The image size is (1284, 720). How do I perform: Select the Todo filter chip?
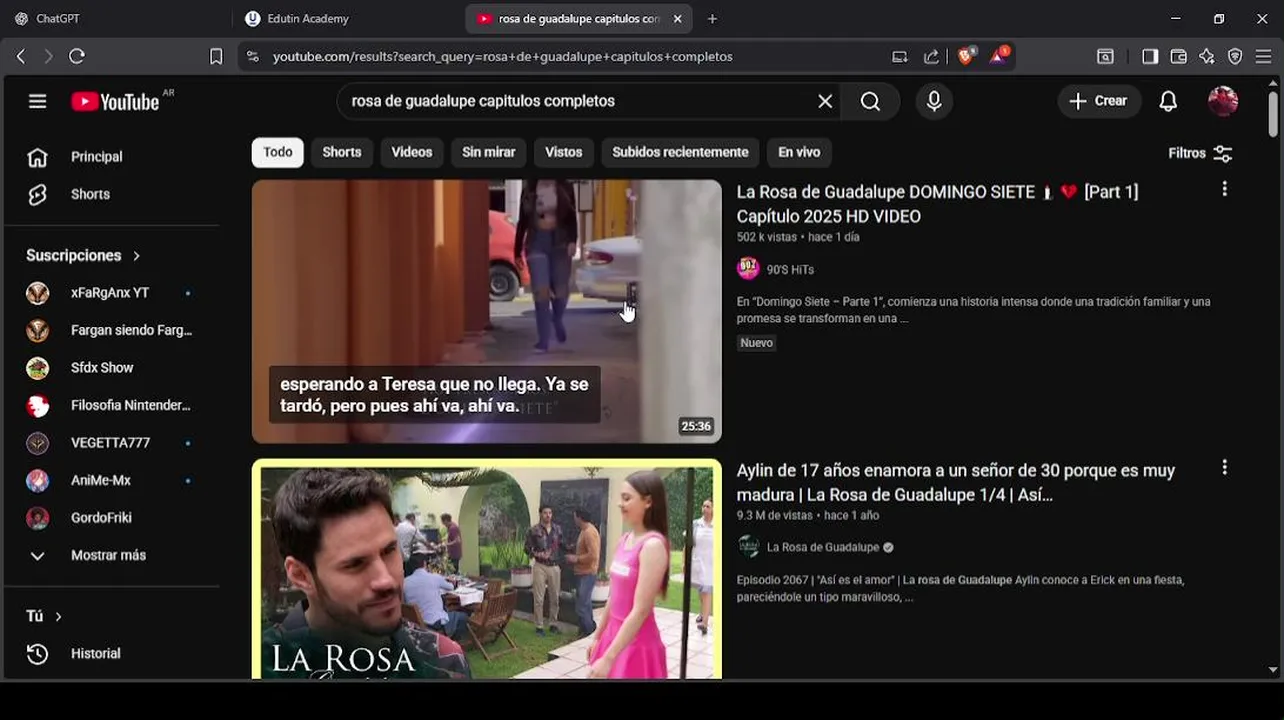click(278, 152)
